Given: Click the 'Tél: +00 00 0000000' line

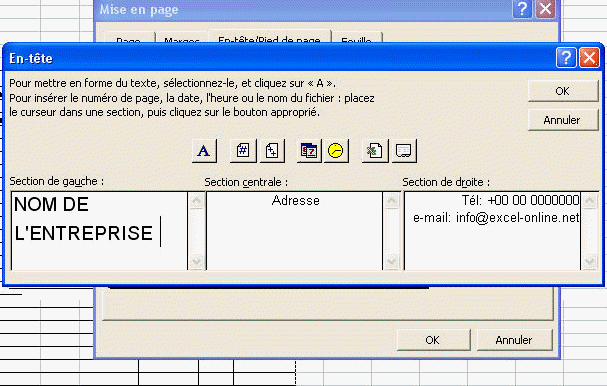Looking at the screenshot, I should tap(520, 200).
